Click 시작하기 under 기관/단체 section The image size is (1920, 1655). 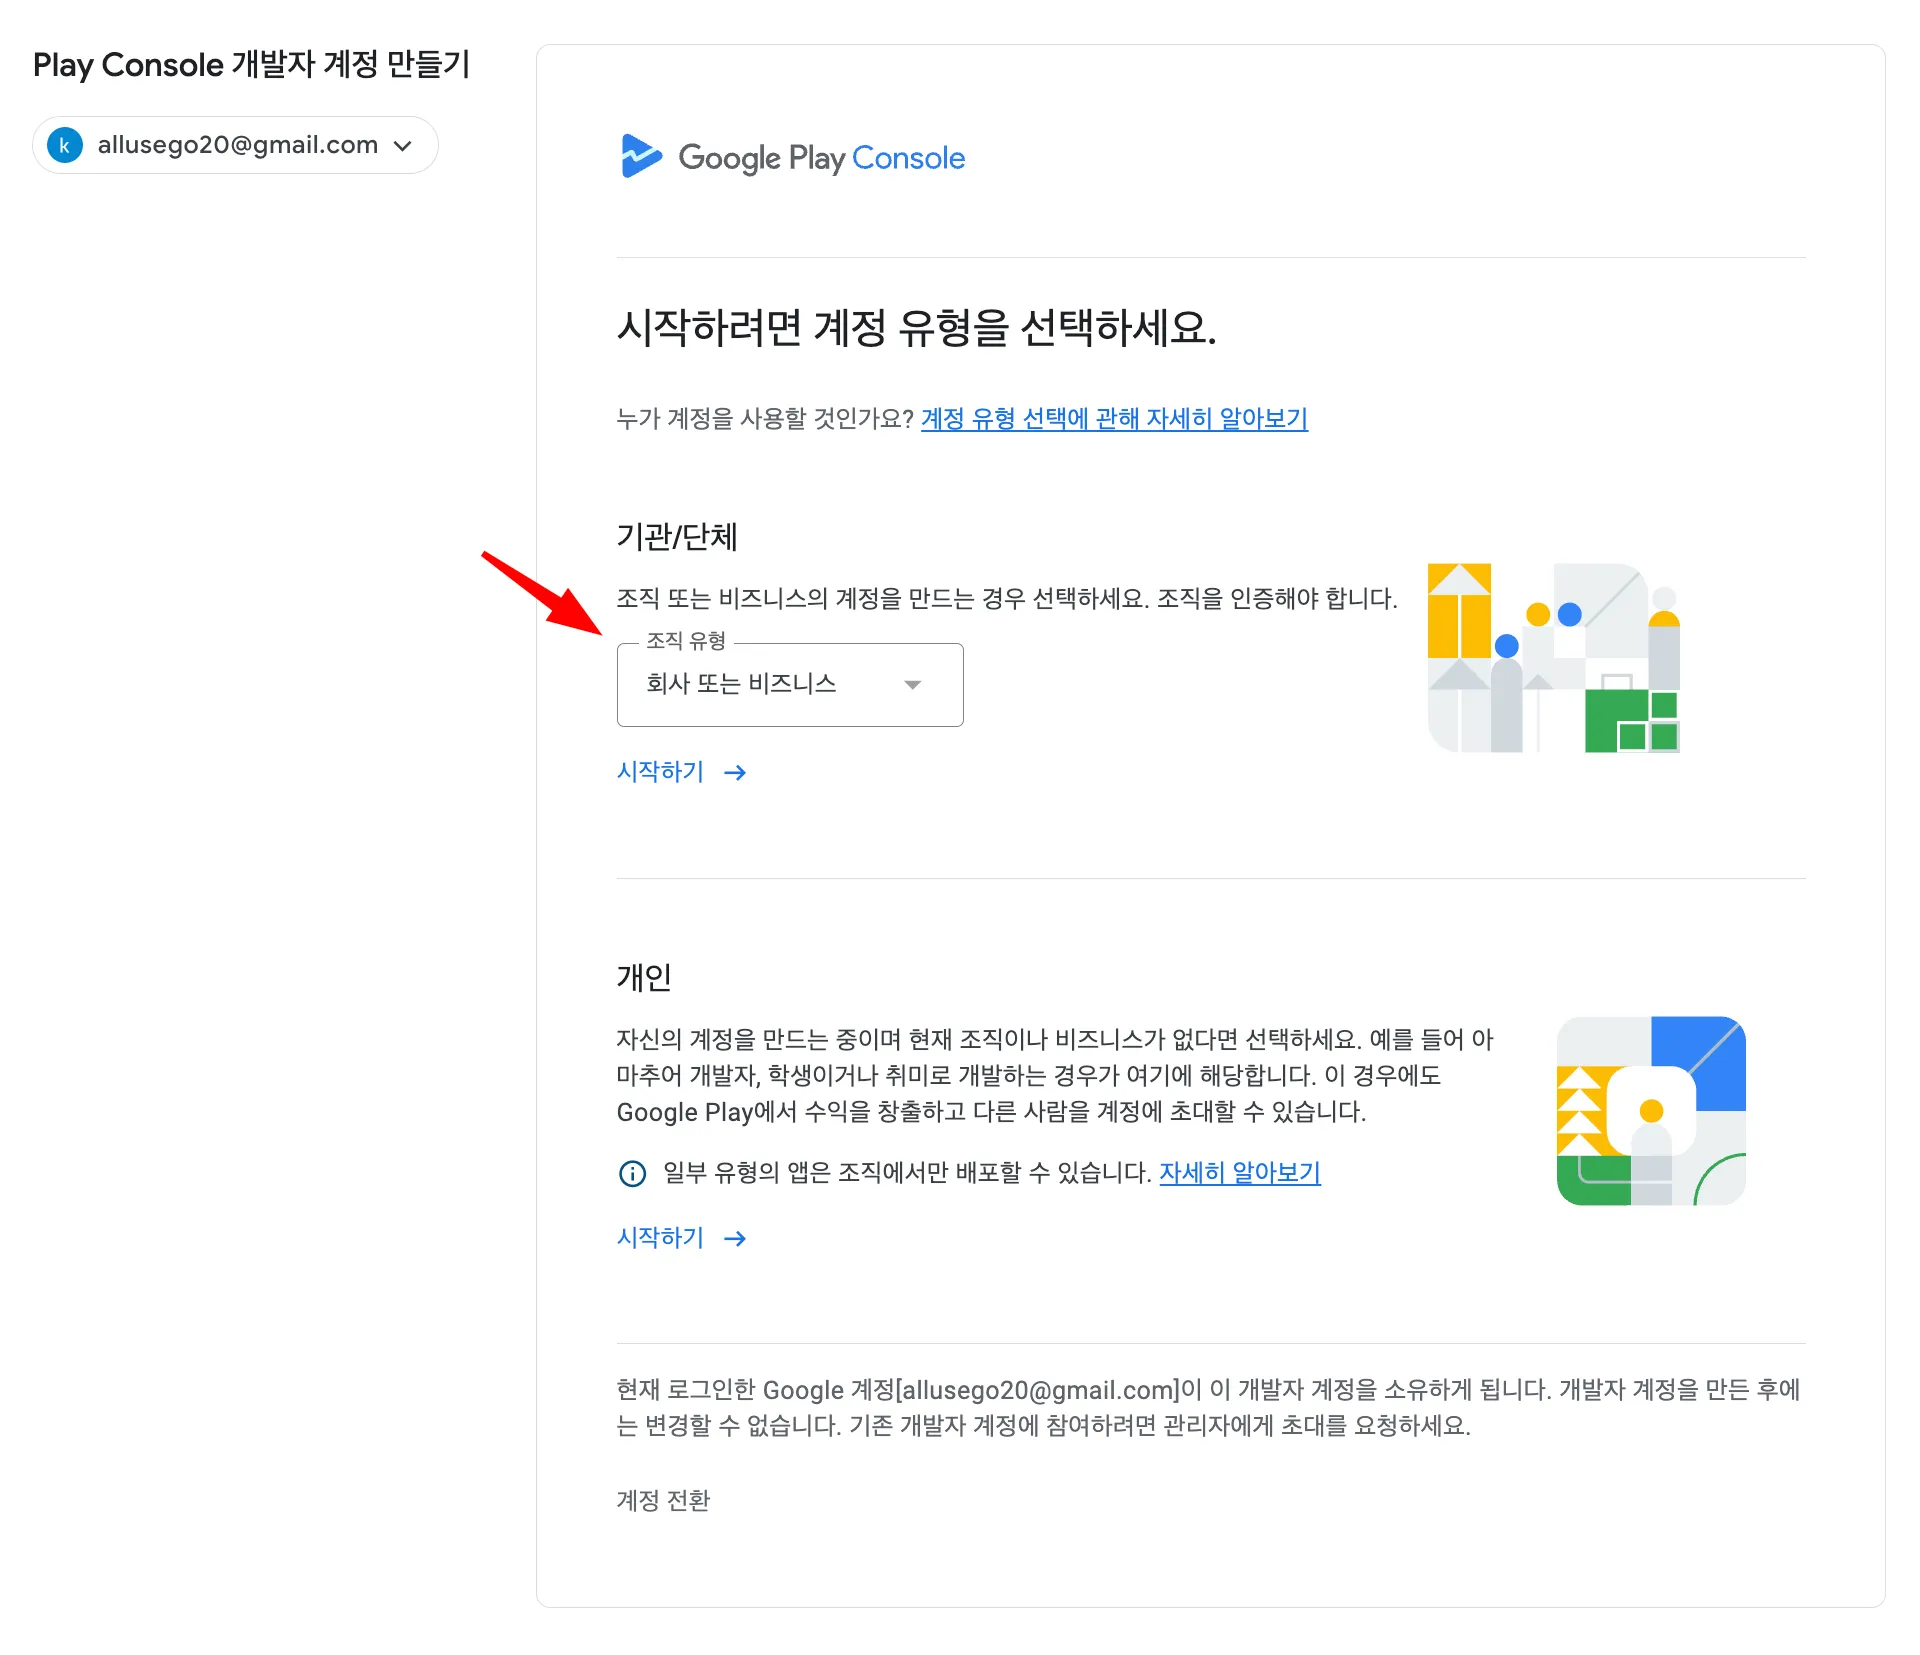coord(660,772)
